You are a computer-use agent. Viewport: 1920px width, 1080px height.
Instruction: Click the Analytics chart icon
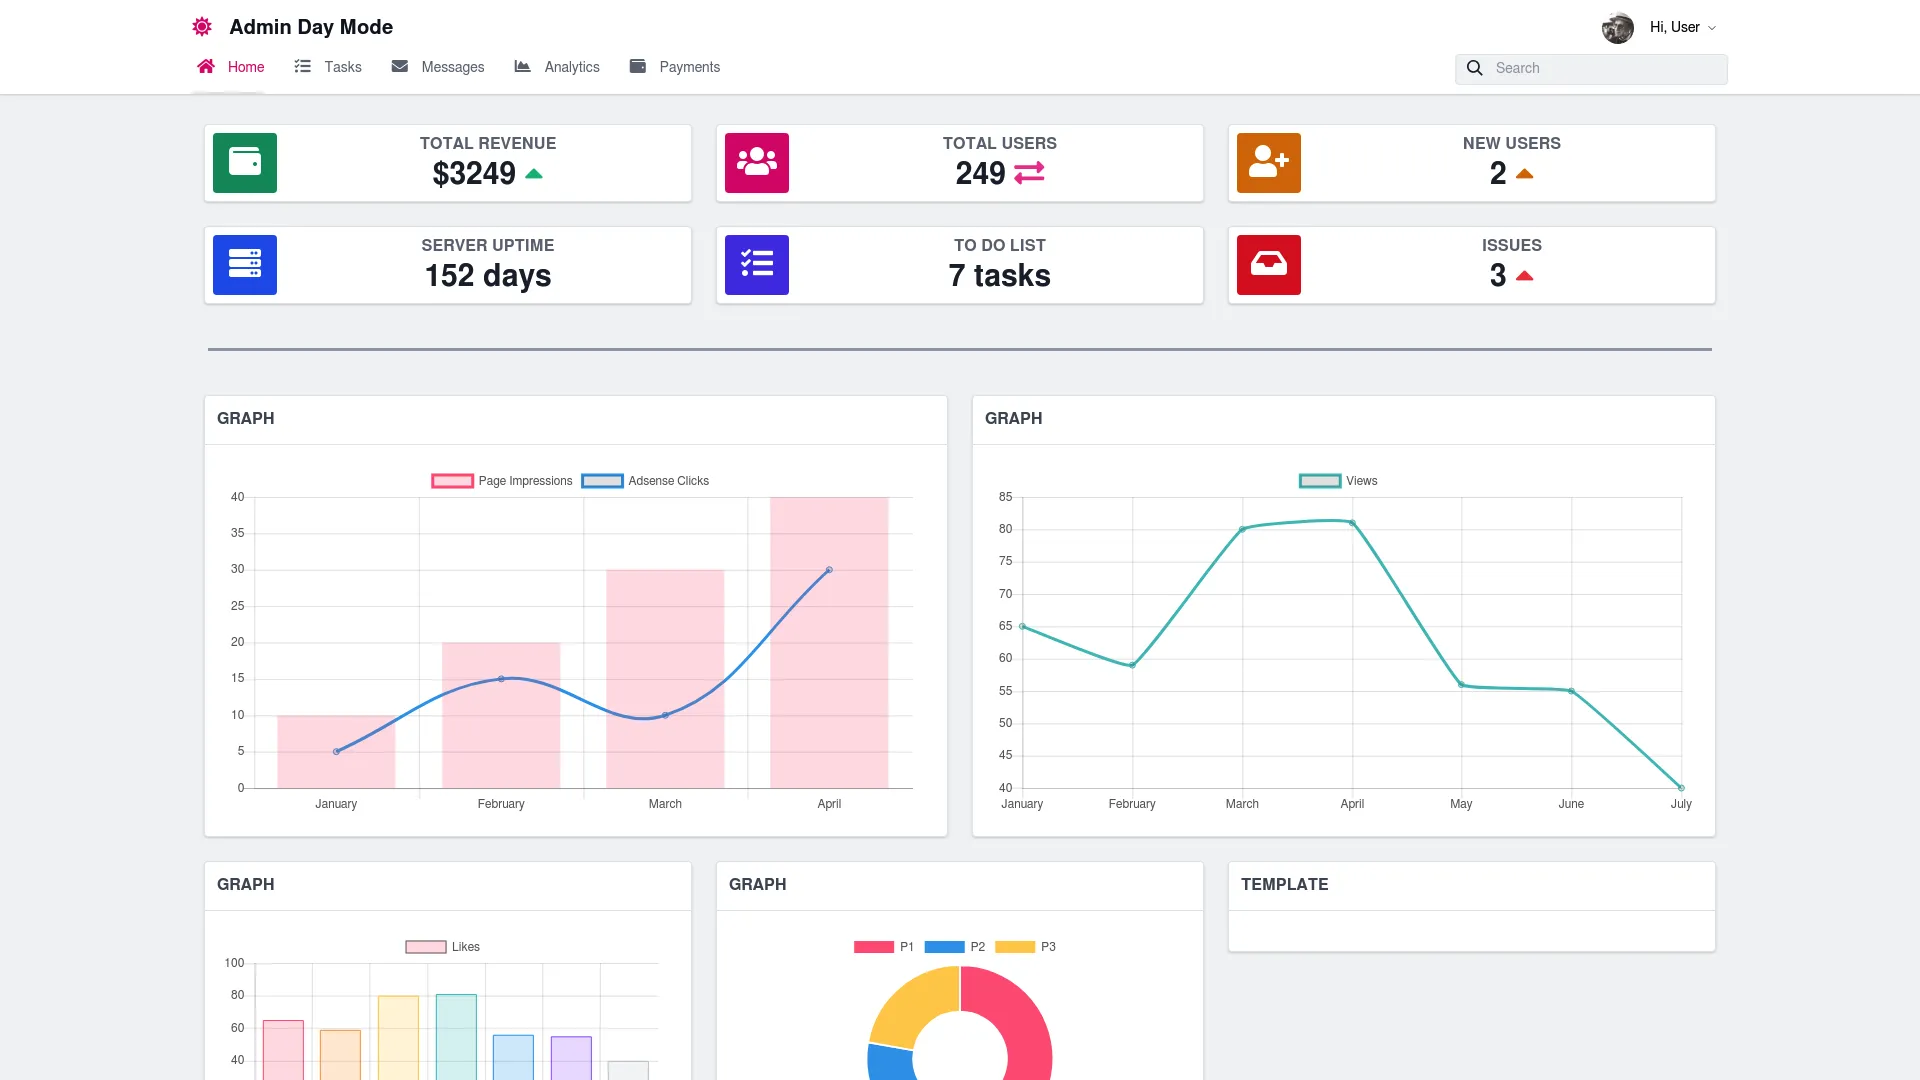522,66
